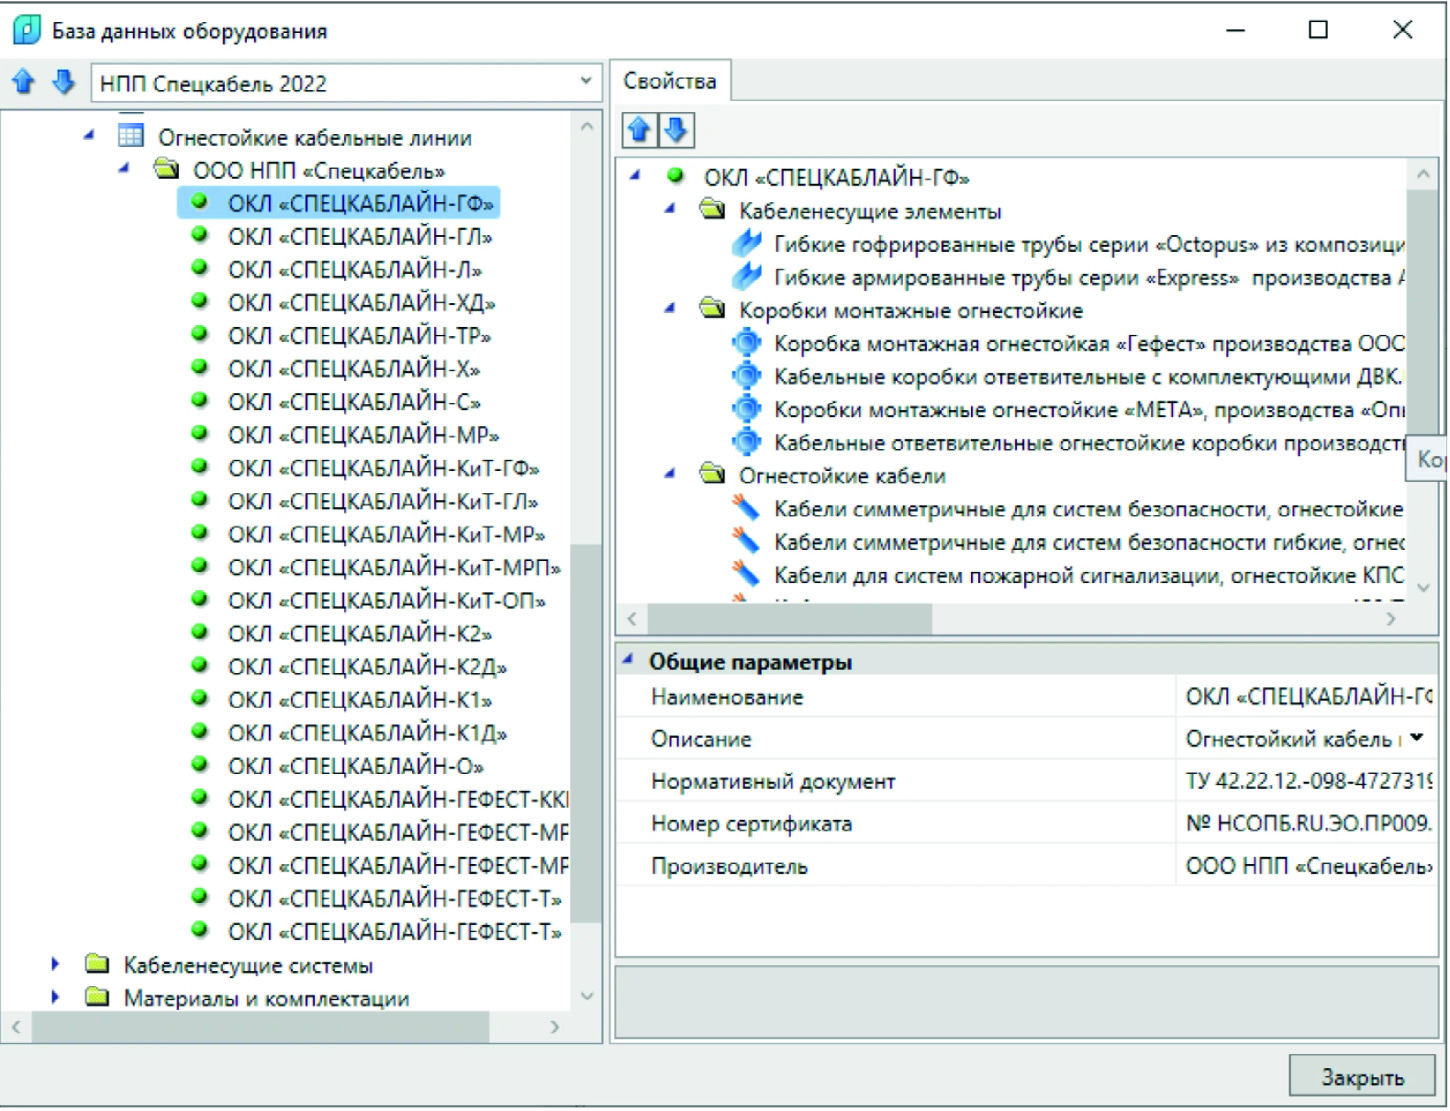Collapse the Общие параметры section

click(628, 660)
